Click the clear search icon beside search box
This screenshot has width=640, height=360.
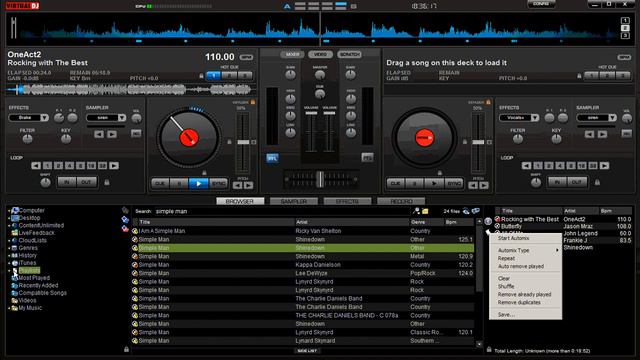[x=416, y=211]
